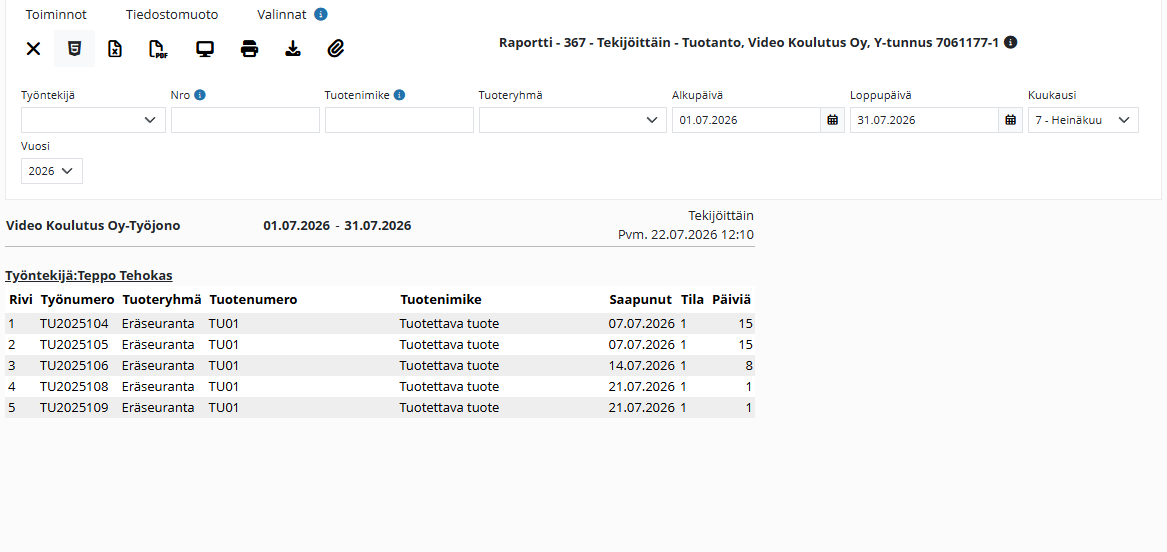Export the report as an Excel file
The image size is (1167, 552).
[x=115, y=49]
